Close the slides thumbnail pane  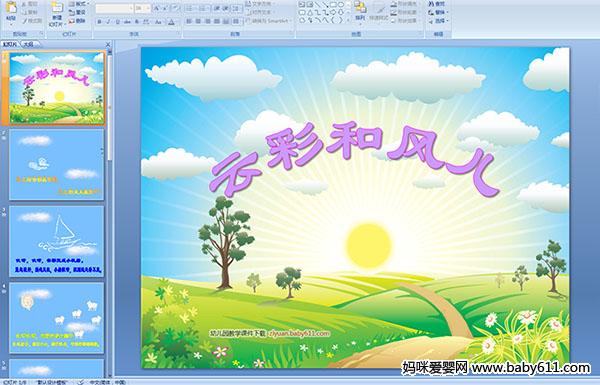[x=108, y=45]
